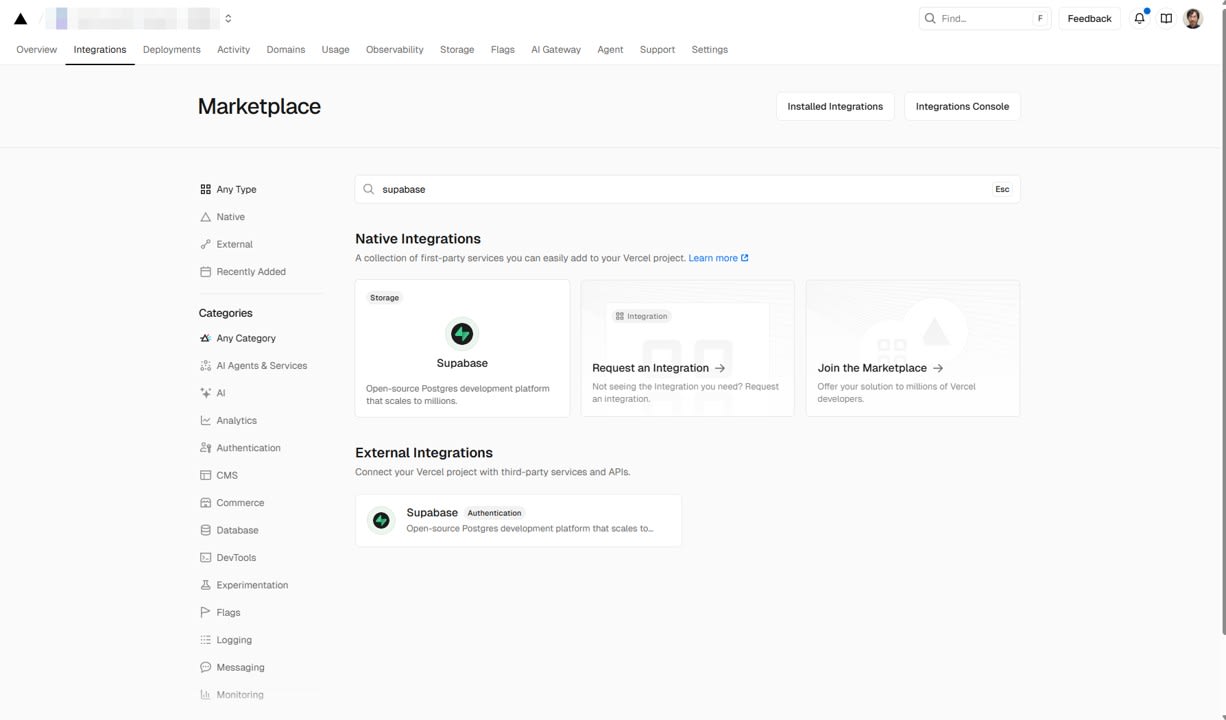Open the documentation book icon
This screenshot has width=1226, height=720.
click(x=1166, y=19)
